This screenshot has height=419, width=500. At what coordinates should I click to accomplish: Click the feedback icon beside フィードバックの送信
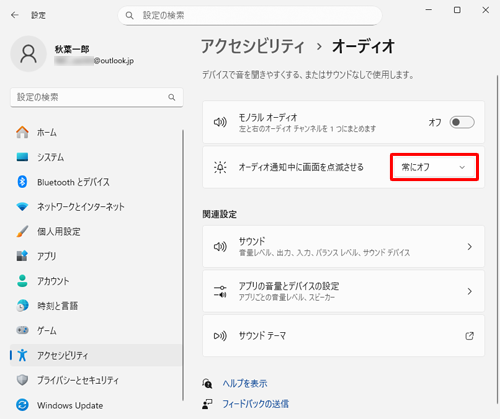pos(207,404)
